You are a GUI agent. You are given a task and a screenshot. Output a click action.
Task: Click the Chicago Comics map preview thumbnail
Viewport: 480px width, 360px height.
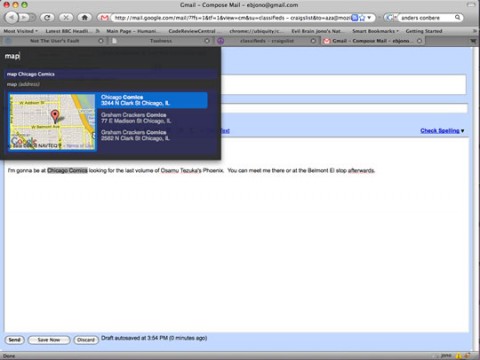(x=52, y=122)
